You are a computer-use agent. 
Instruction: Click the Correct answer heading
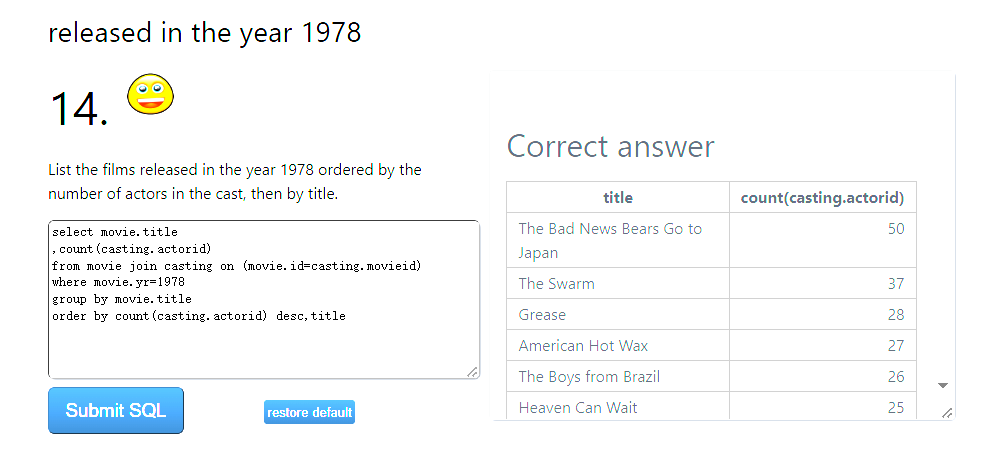(611, 147)
